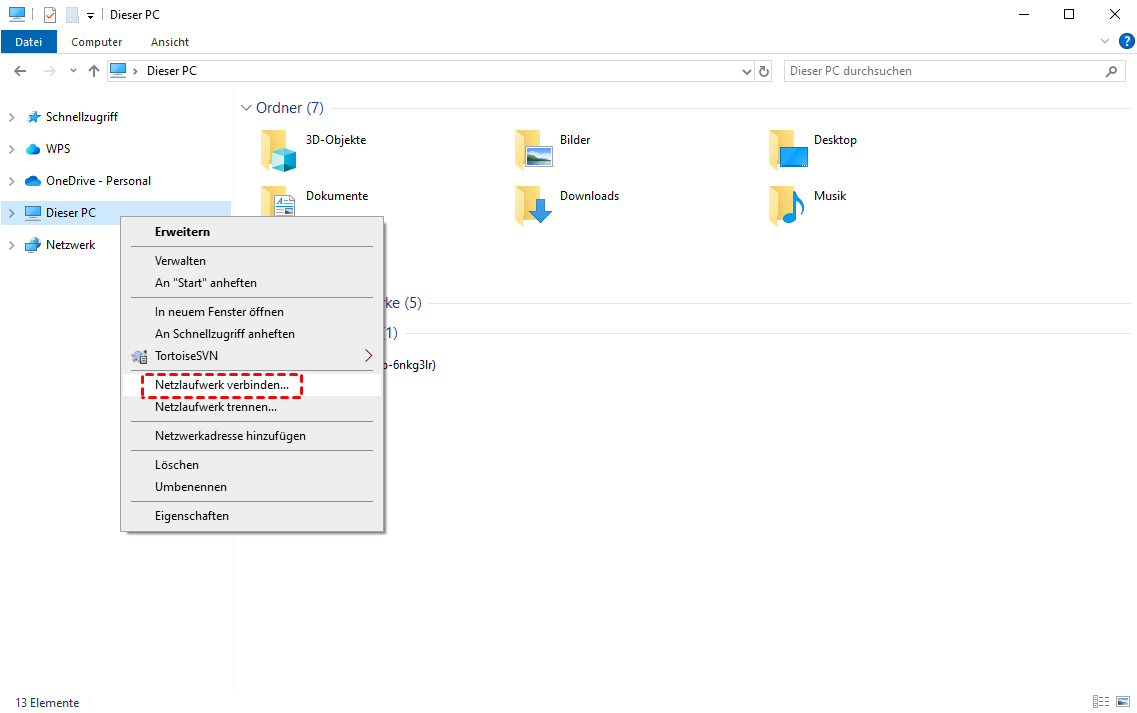Click the title bar PC system icon
The image size is (1137, 713).
click(17, 14)
